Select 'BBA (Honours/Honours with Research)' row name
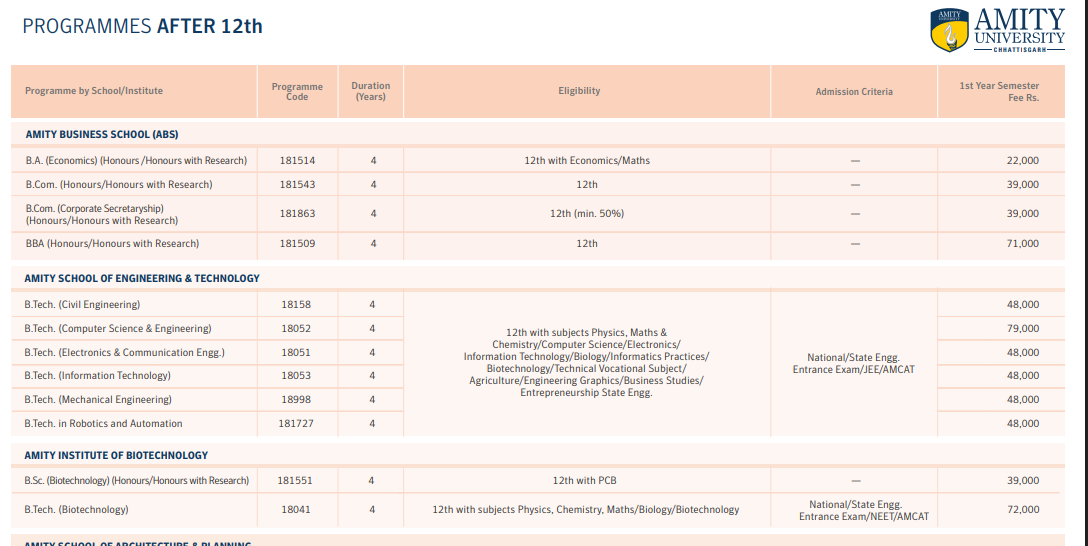This screenshot has height=546, width=1088. tap(112, 244)
